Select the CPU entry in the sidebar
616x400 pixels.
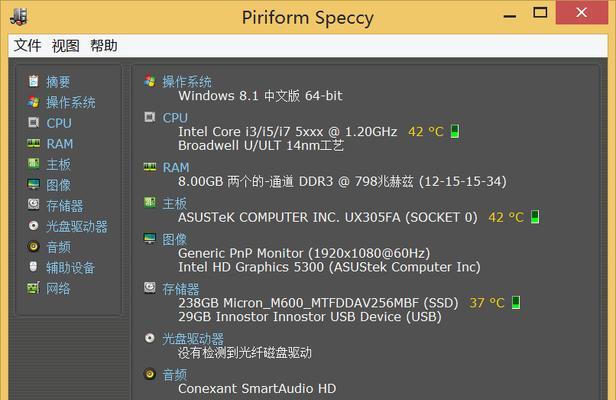pyautogui.click(x=59, y=123)
